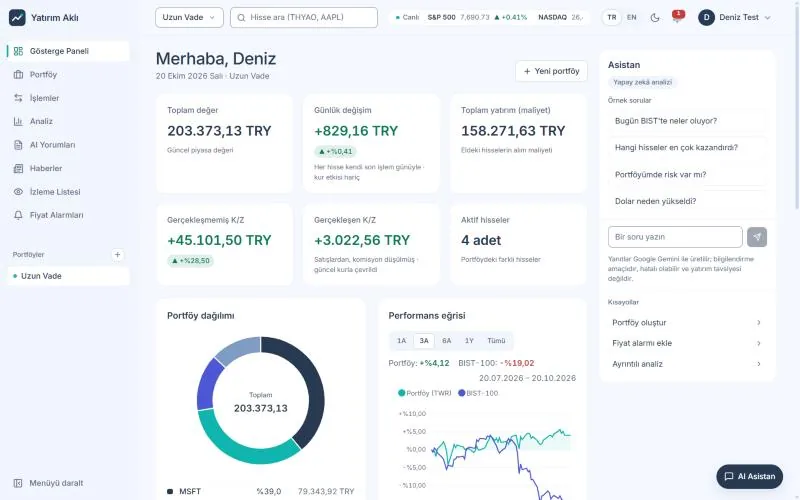800x500 pixels.
Task: Click the indigo donut chart segment
Action: coord(207,384)
